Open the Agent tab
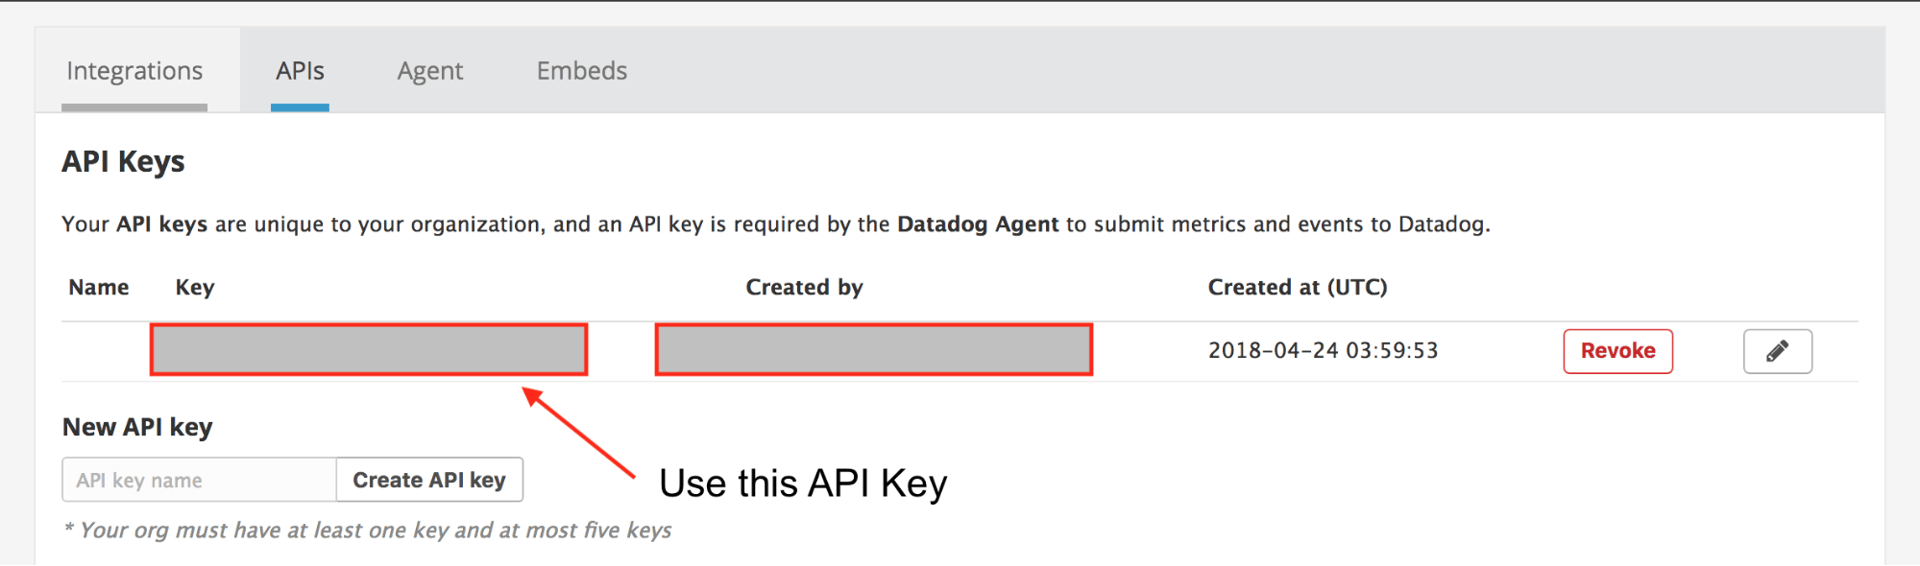 pos(430,71)
